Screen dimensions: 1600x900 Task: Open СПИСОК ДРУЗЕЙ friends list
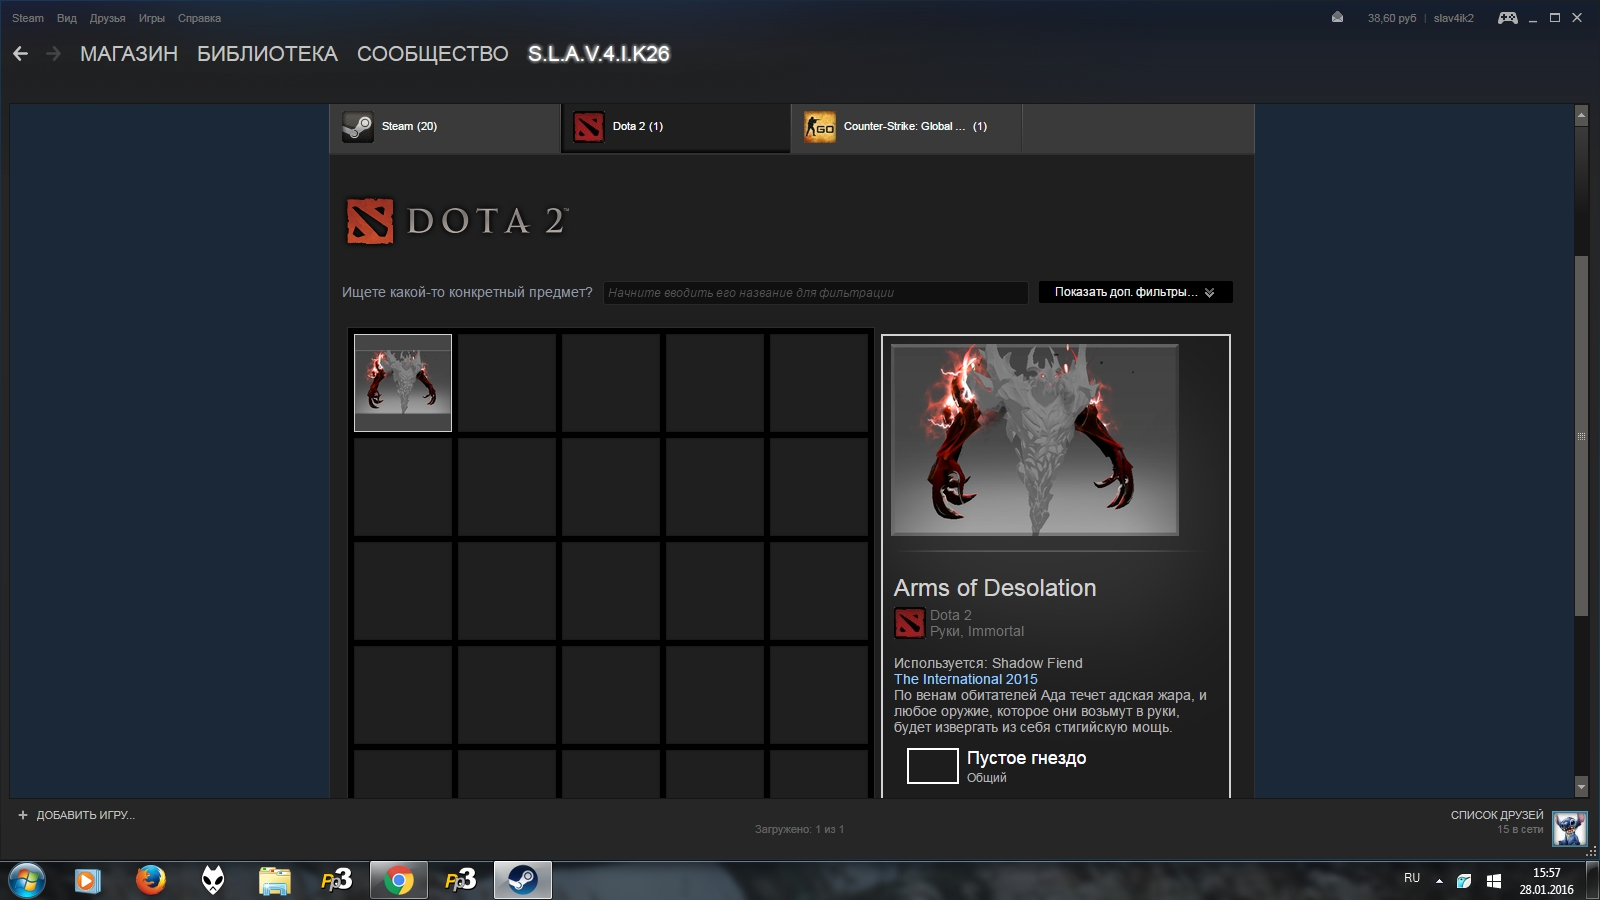click(1497, 815)
